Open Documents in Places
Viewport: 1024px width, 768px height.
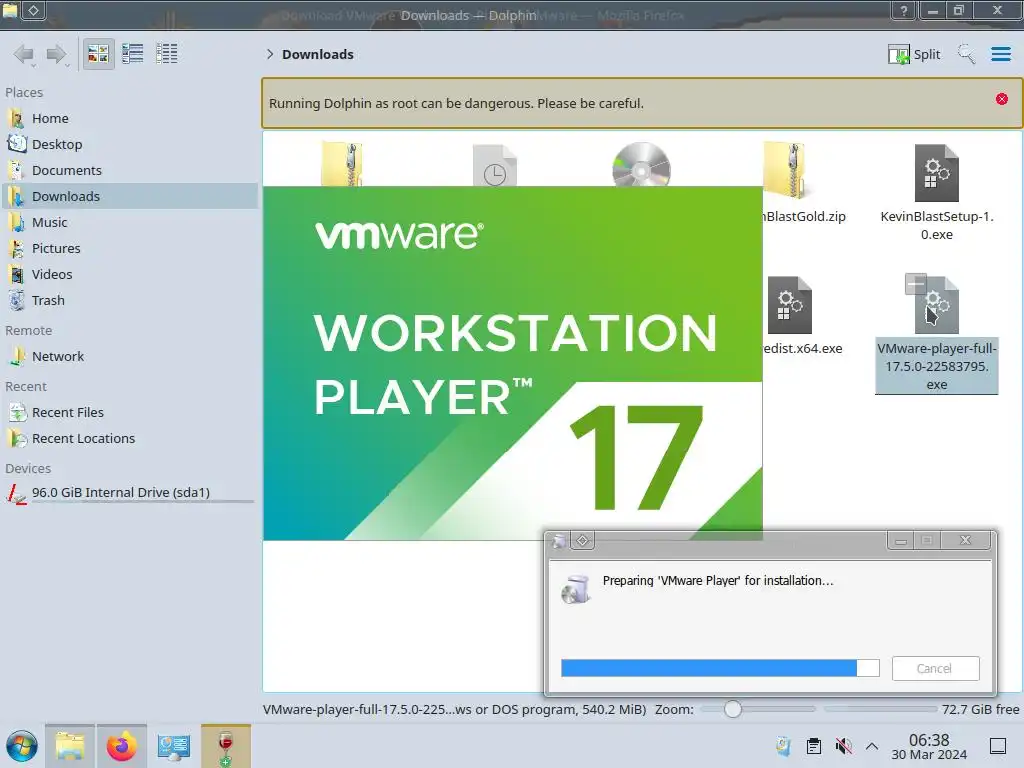click(x=131, y=170)
